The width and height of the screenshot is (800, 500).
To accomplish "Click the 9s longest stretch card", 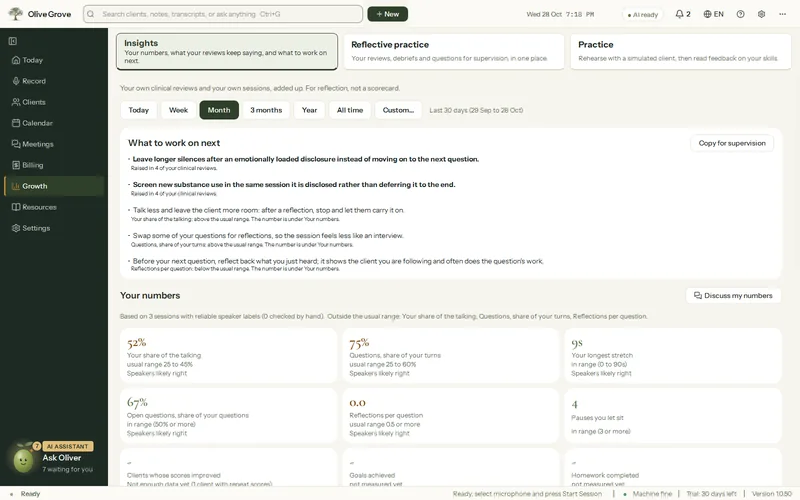I will tap(673, 356).
